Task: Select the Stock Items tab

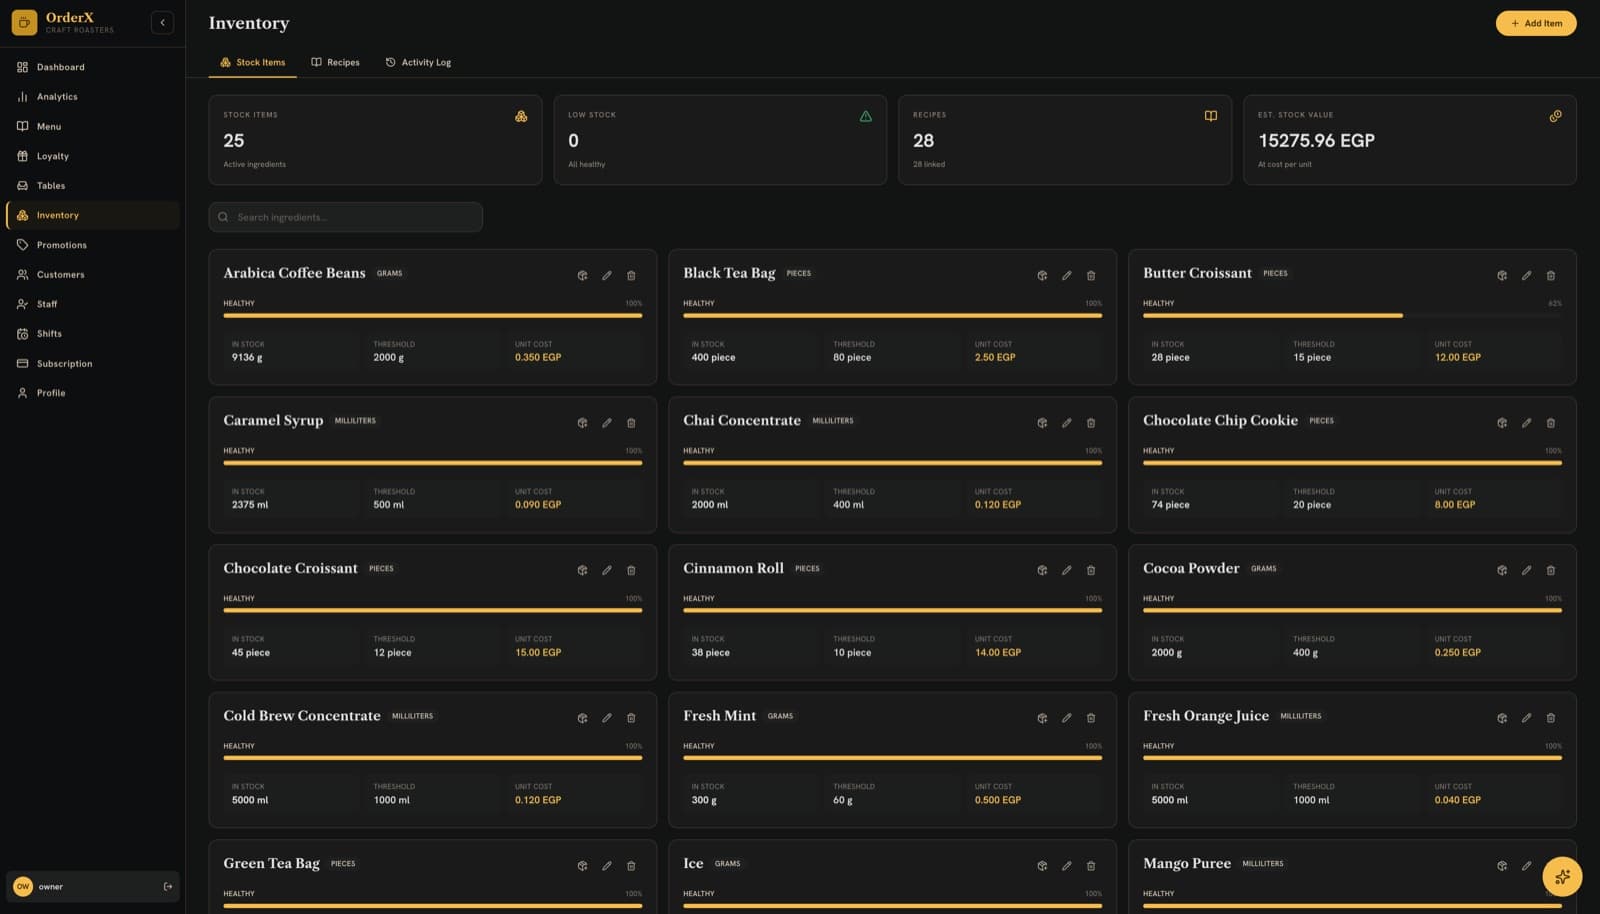Action: pos(252,62)
